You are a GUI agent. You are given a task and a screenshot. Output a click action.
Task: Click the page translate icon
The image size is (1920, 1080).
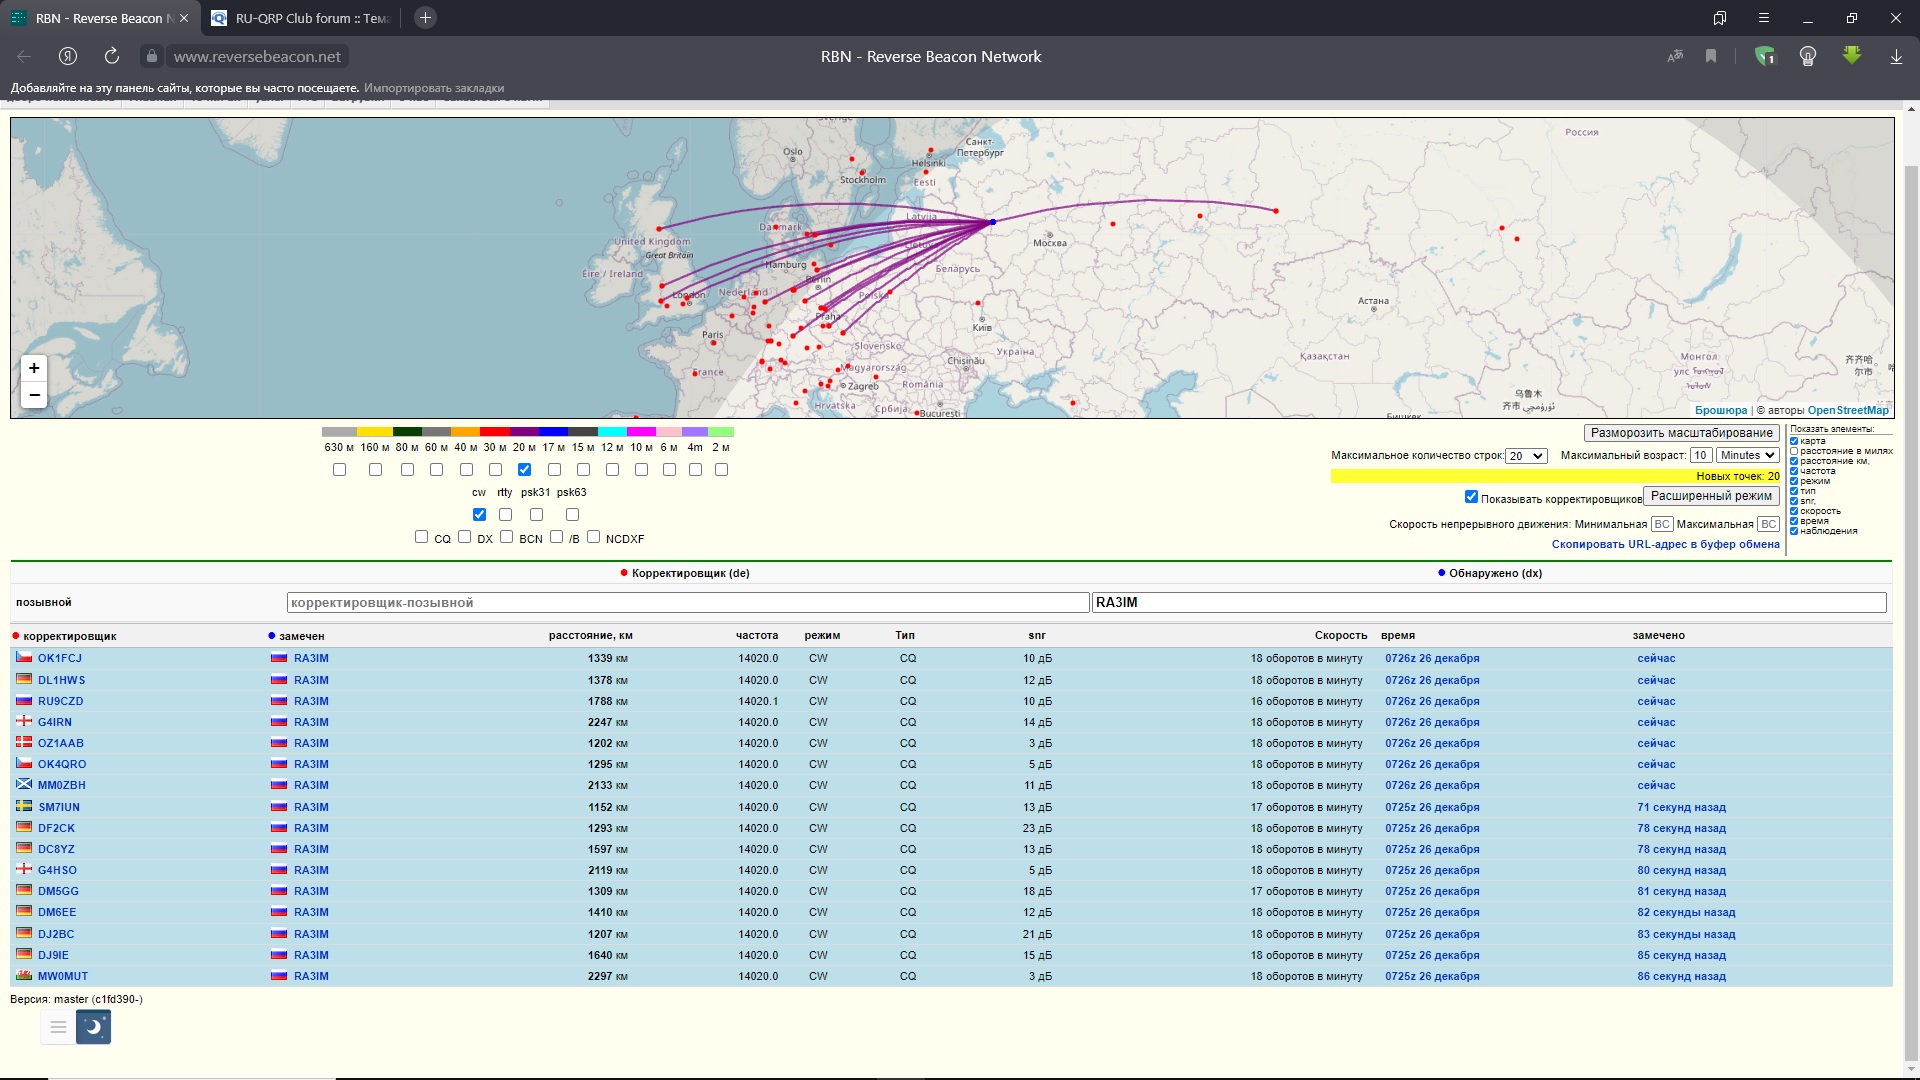coord(1675,56)
